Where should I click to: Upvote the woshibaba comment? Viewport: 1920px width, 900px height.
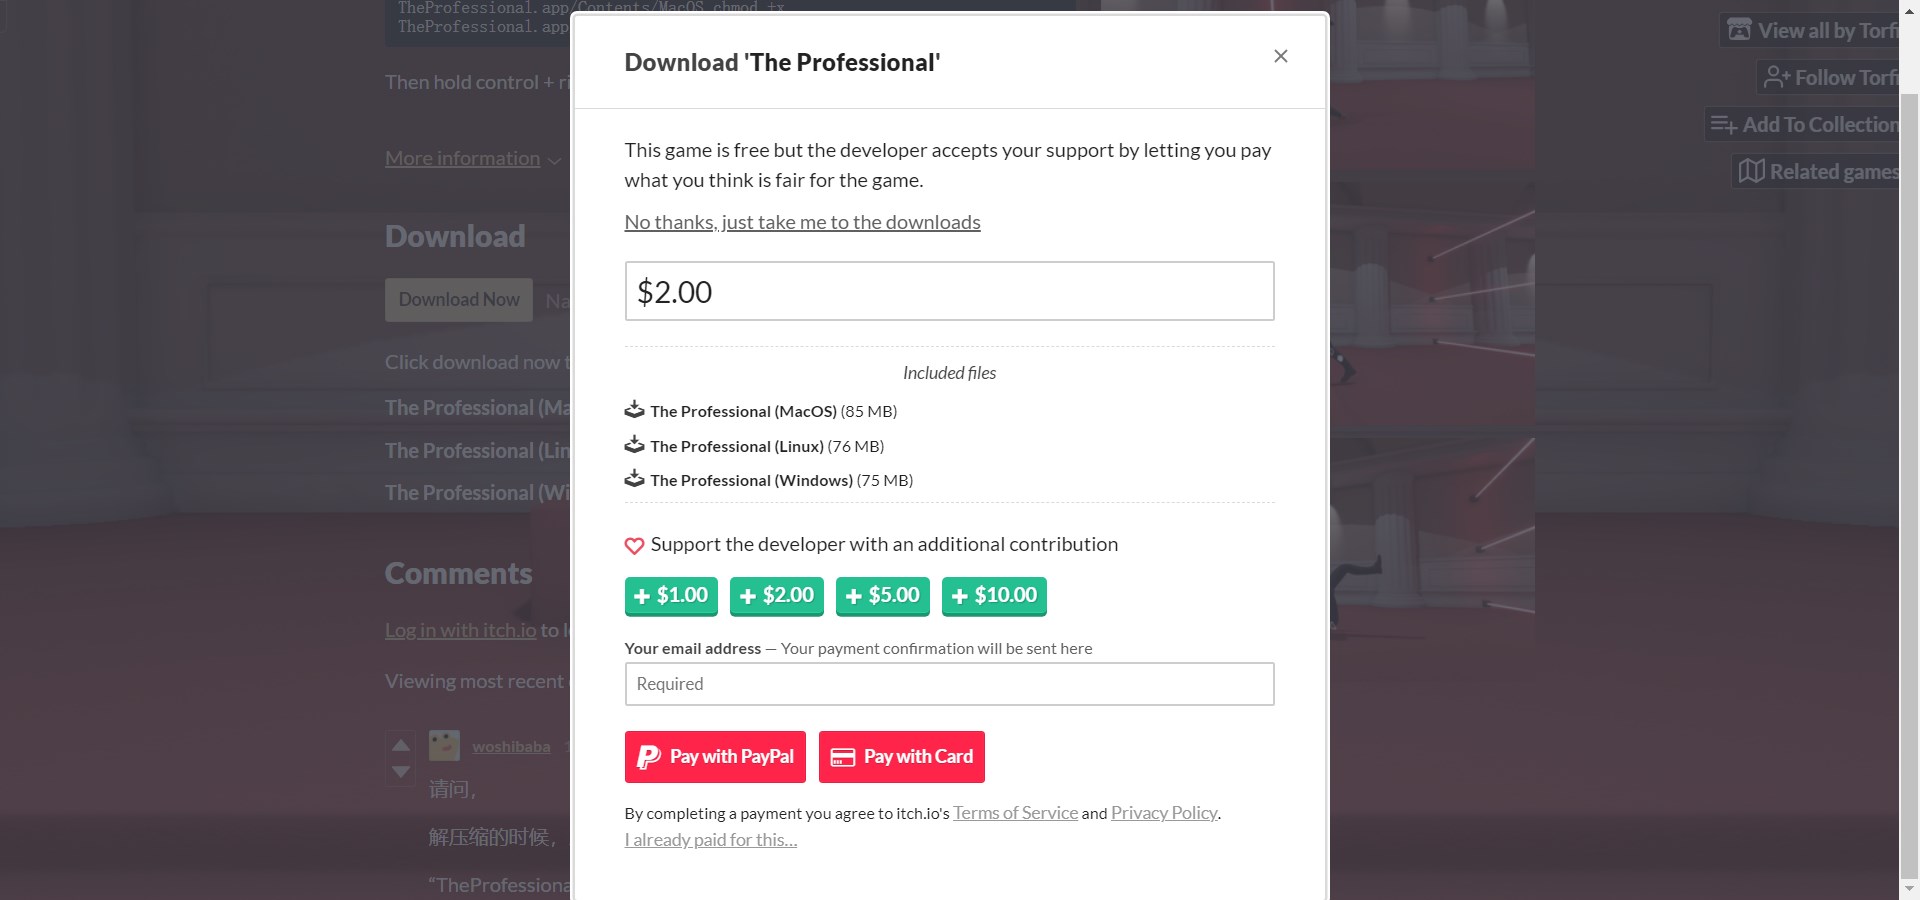pos(401,745)
